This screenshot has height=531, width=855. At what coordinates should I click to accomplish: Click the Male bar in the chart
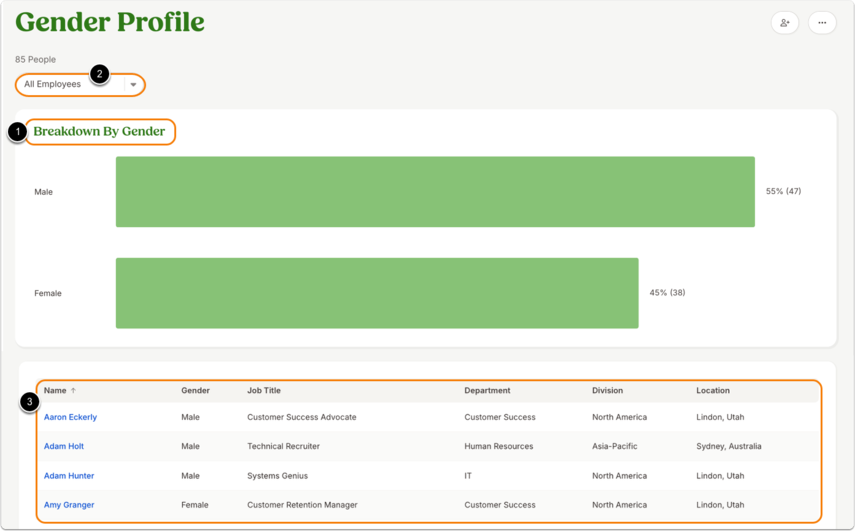[x=435, y=192]
